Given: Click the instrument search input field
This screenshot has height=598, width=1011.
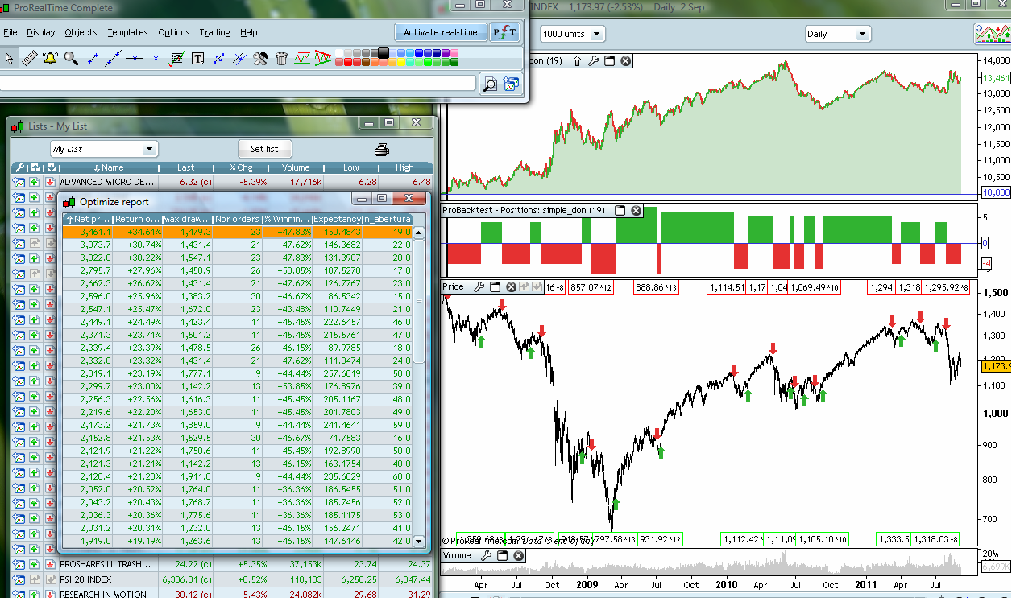Looking at the screenshot, I should pos(237,83).
